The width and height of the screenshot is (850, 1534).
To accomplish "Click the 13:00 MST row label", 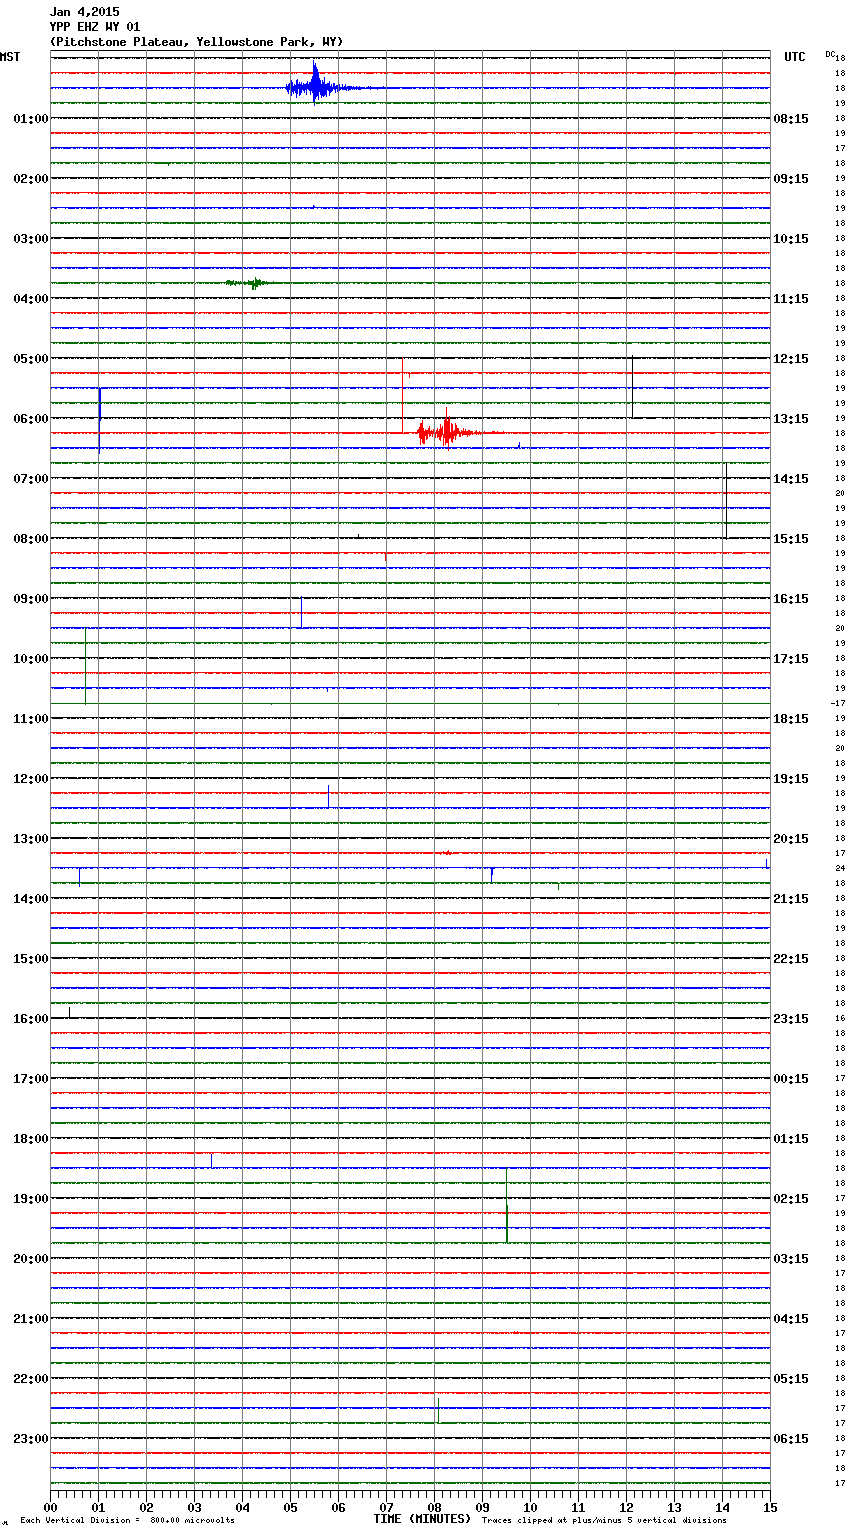I will [30, 839].
